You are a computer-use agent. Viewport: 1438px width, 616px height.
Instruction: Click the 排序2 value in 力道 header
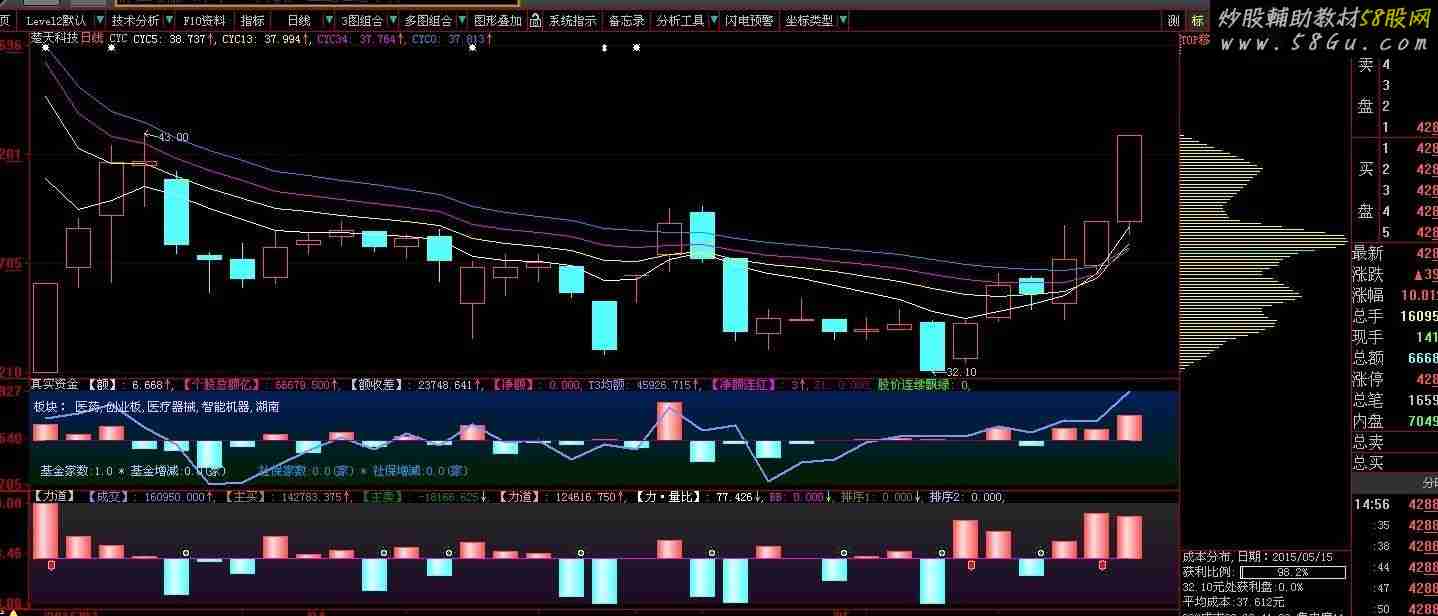click(966, 496)
